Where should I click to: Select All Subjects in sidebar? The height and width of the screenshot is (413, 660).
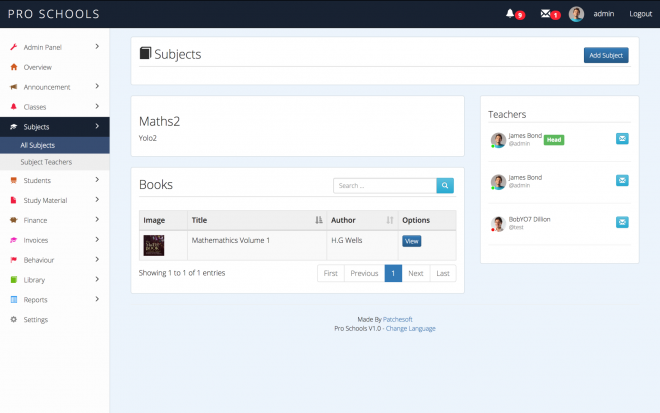point(38,146)
